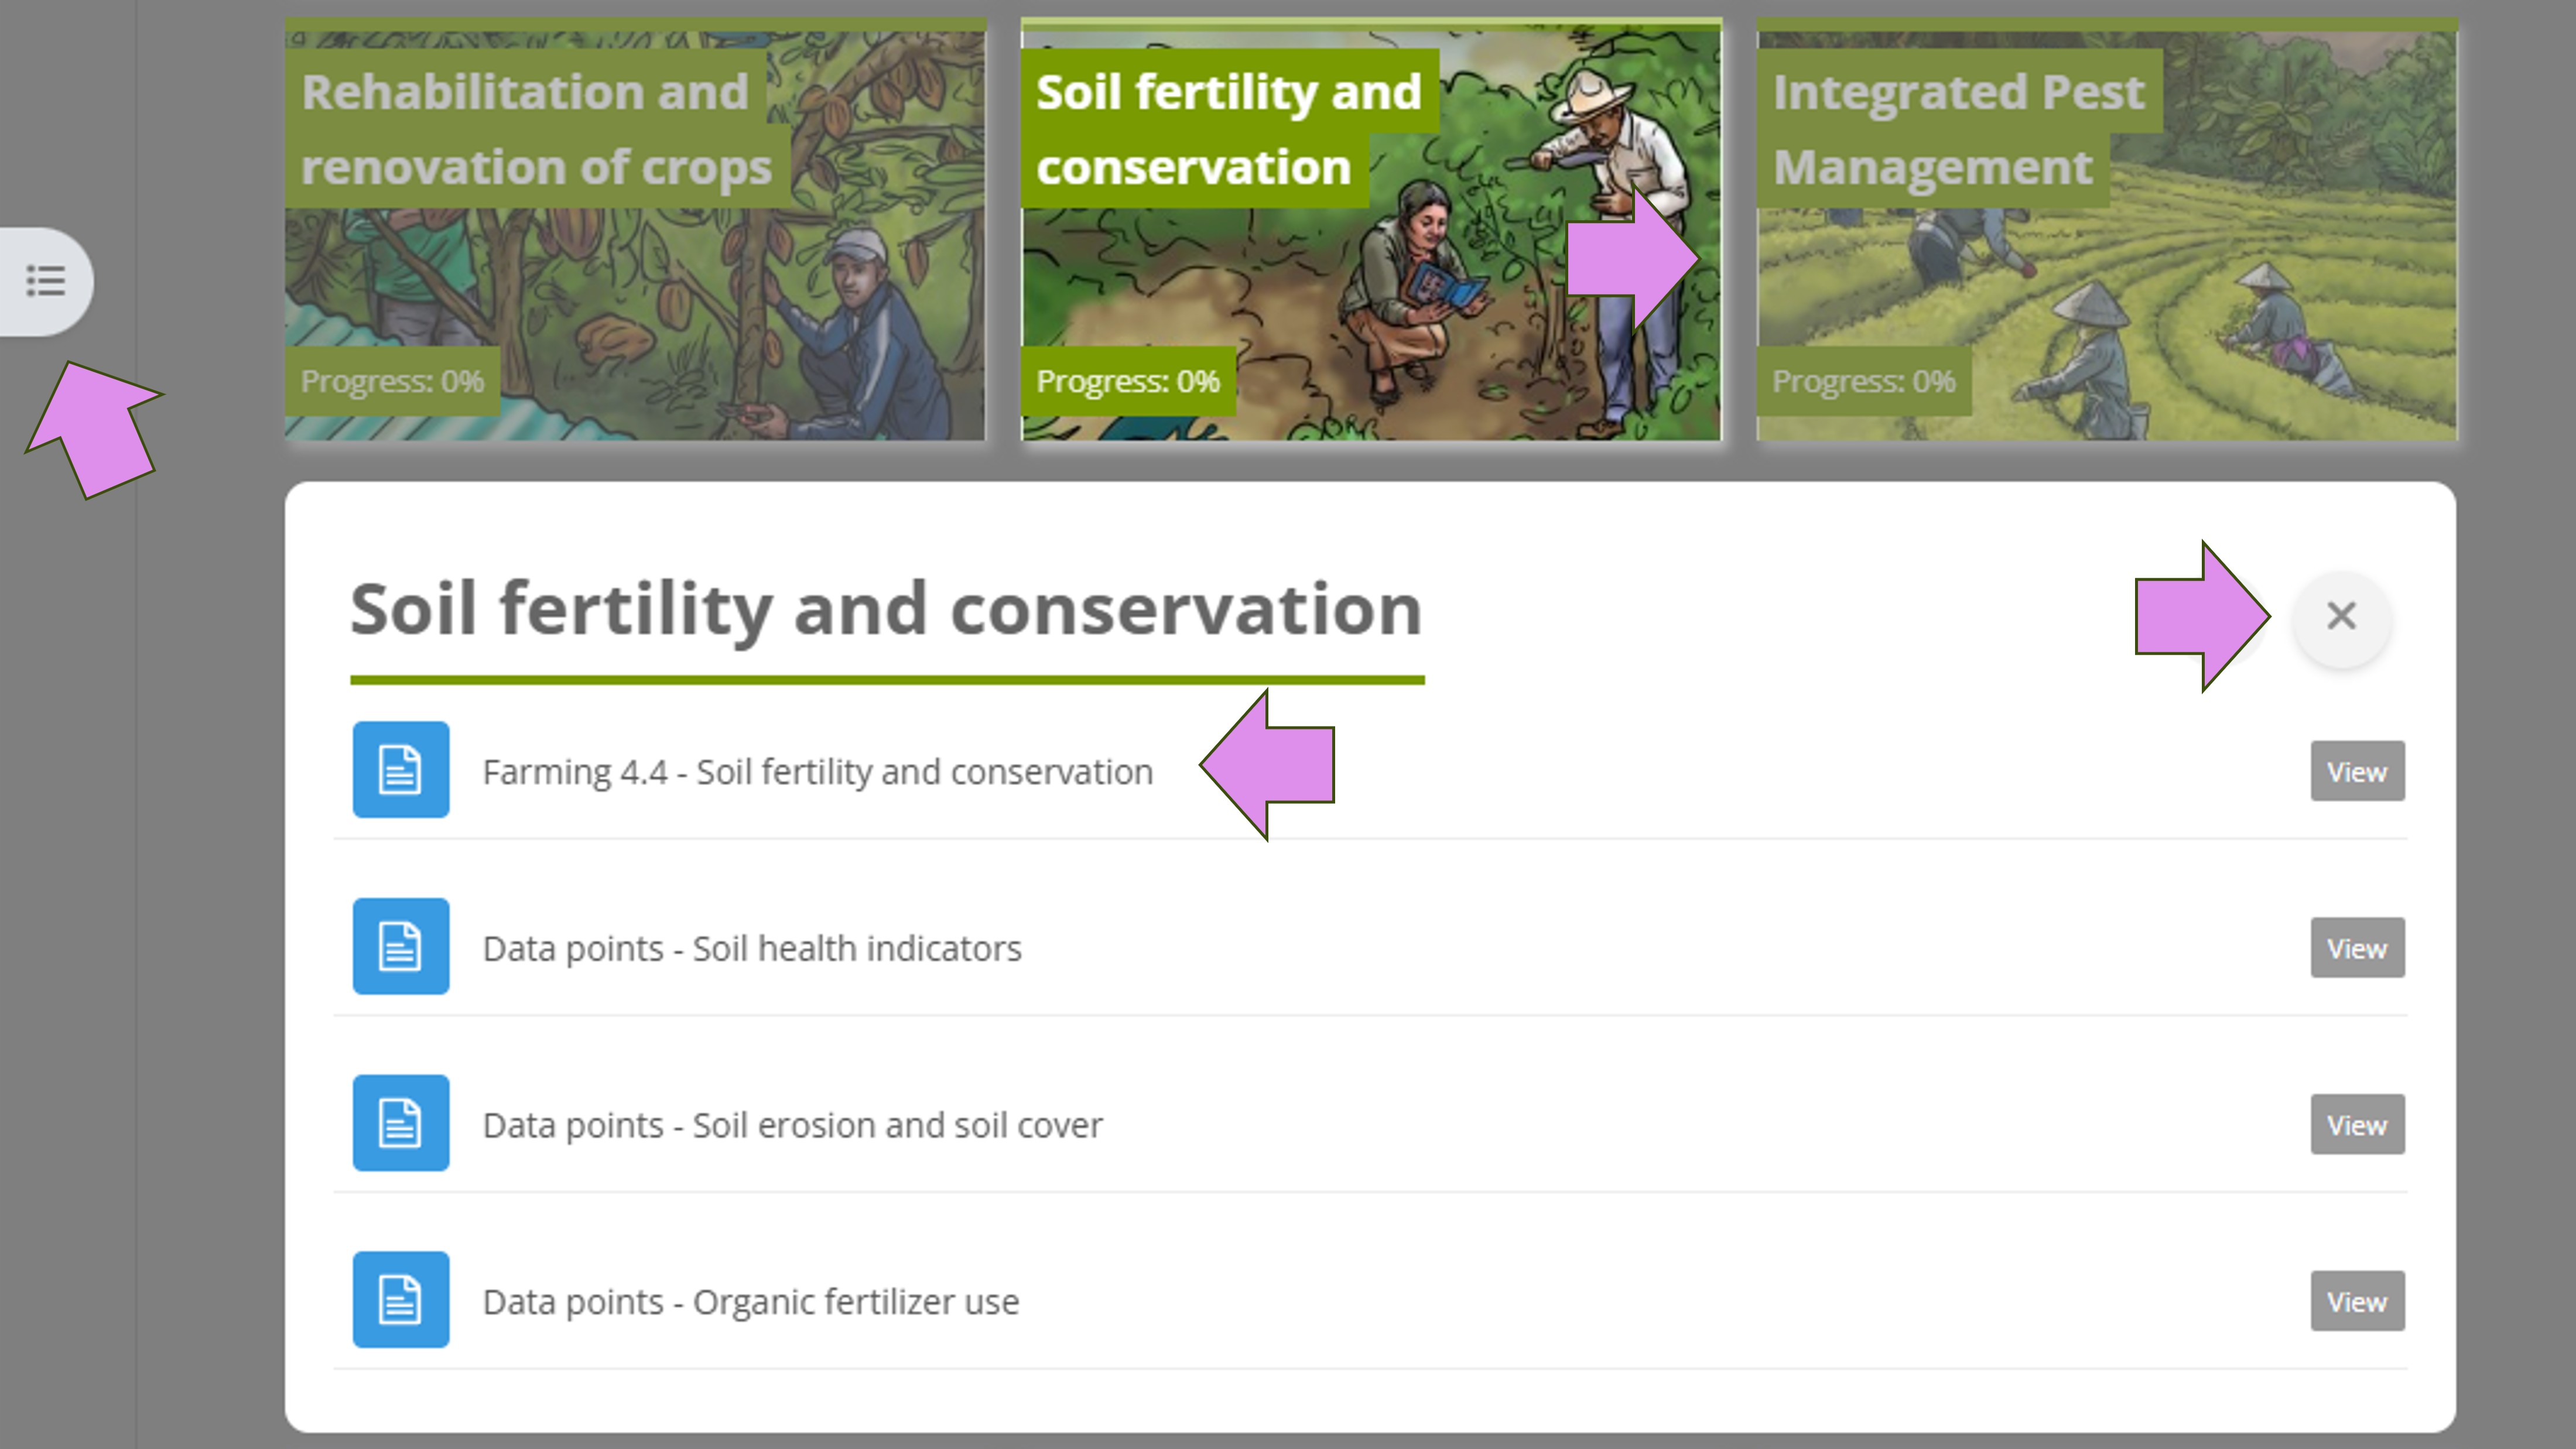Image resolution: width=2576 pixels, height=1449 pixels.
Task: Click document icon for Soil erosion and soil cover
Action: coord(400,1123)
